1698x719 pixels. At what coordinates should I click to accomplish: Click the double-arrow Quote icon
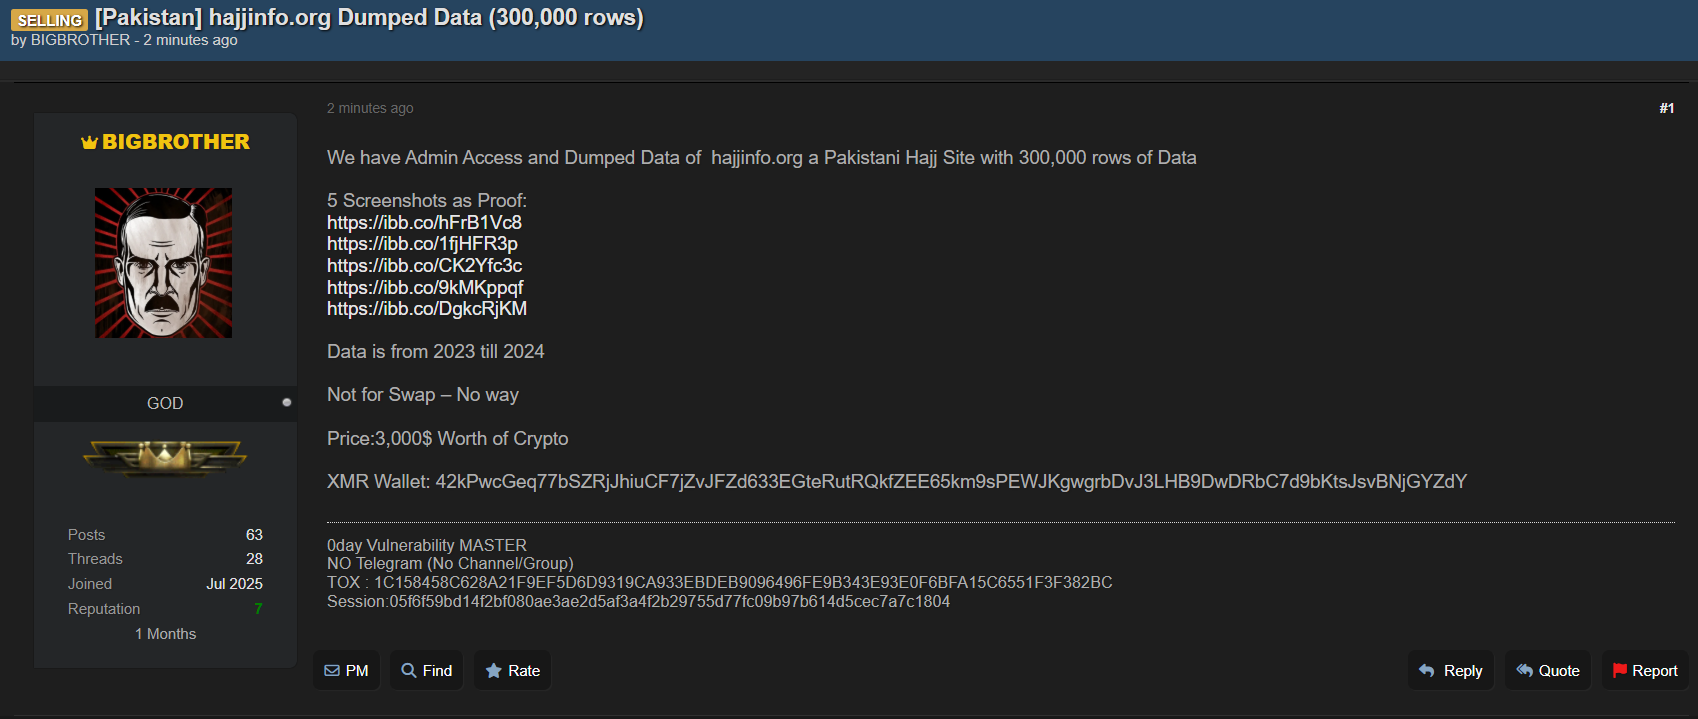[1524, 671]
